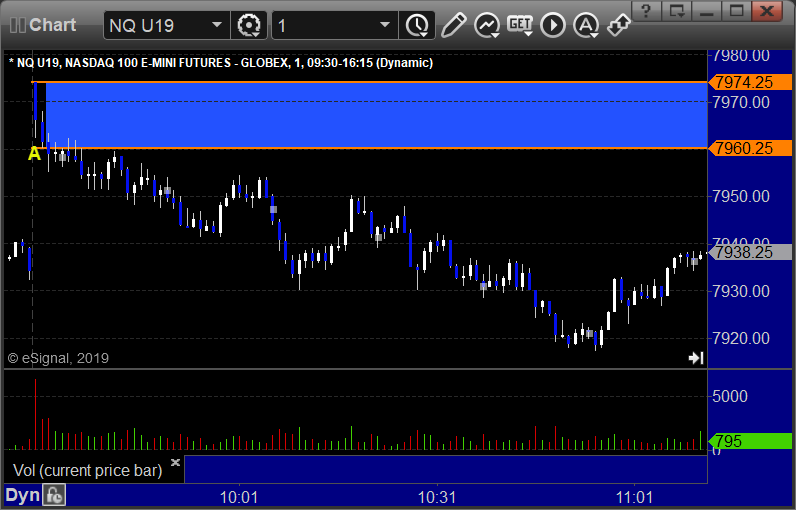Click the Dyn dynamic mode label

point(22,495)
